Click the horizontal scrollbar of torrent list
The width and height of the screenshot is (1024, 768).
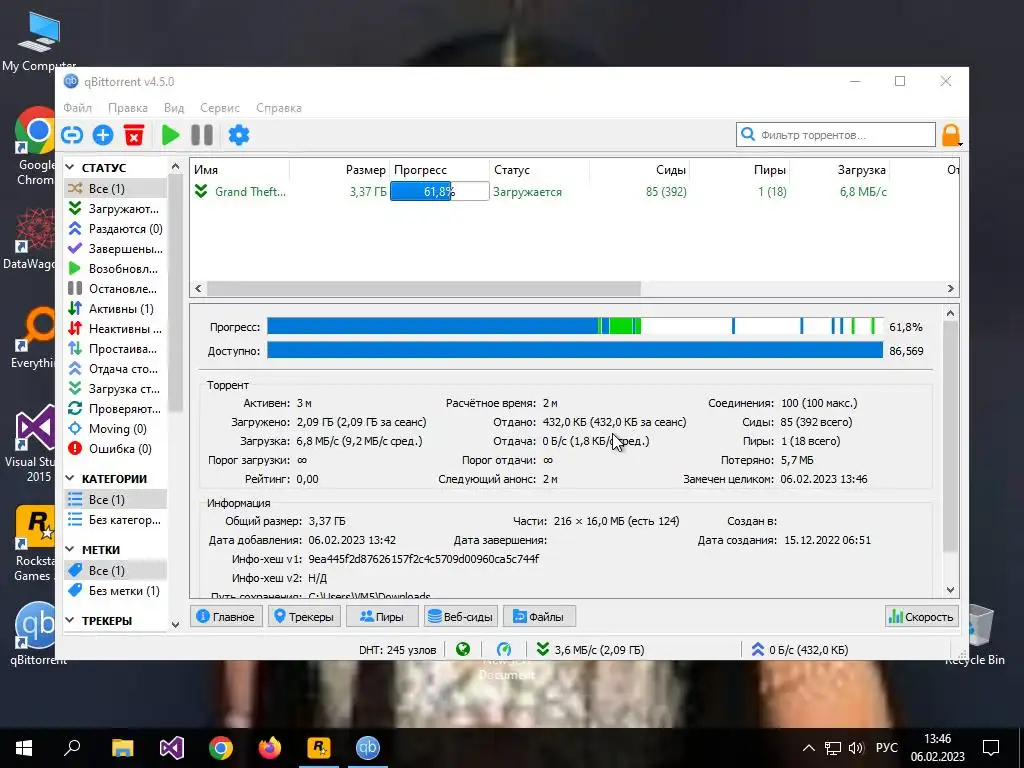point(423,288)
